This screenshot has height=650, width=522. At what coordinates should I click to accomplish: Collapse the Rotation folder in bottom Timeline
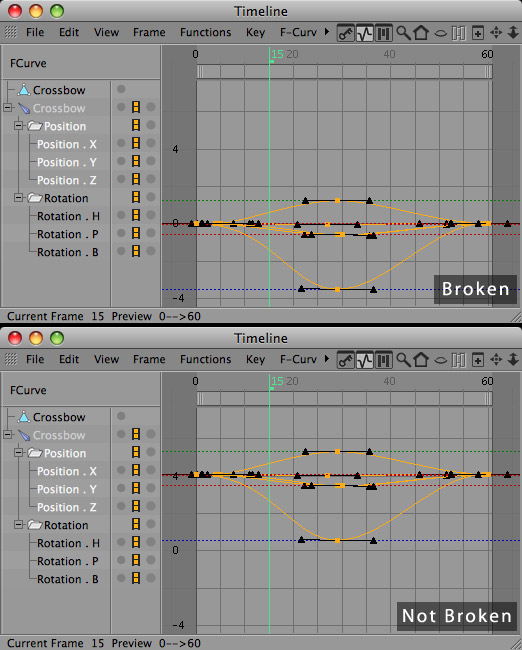coord(18,524)
